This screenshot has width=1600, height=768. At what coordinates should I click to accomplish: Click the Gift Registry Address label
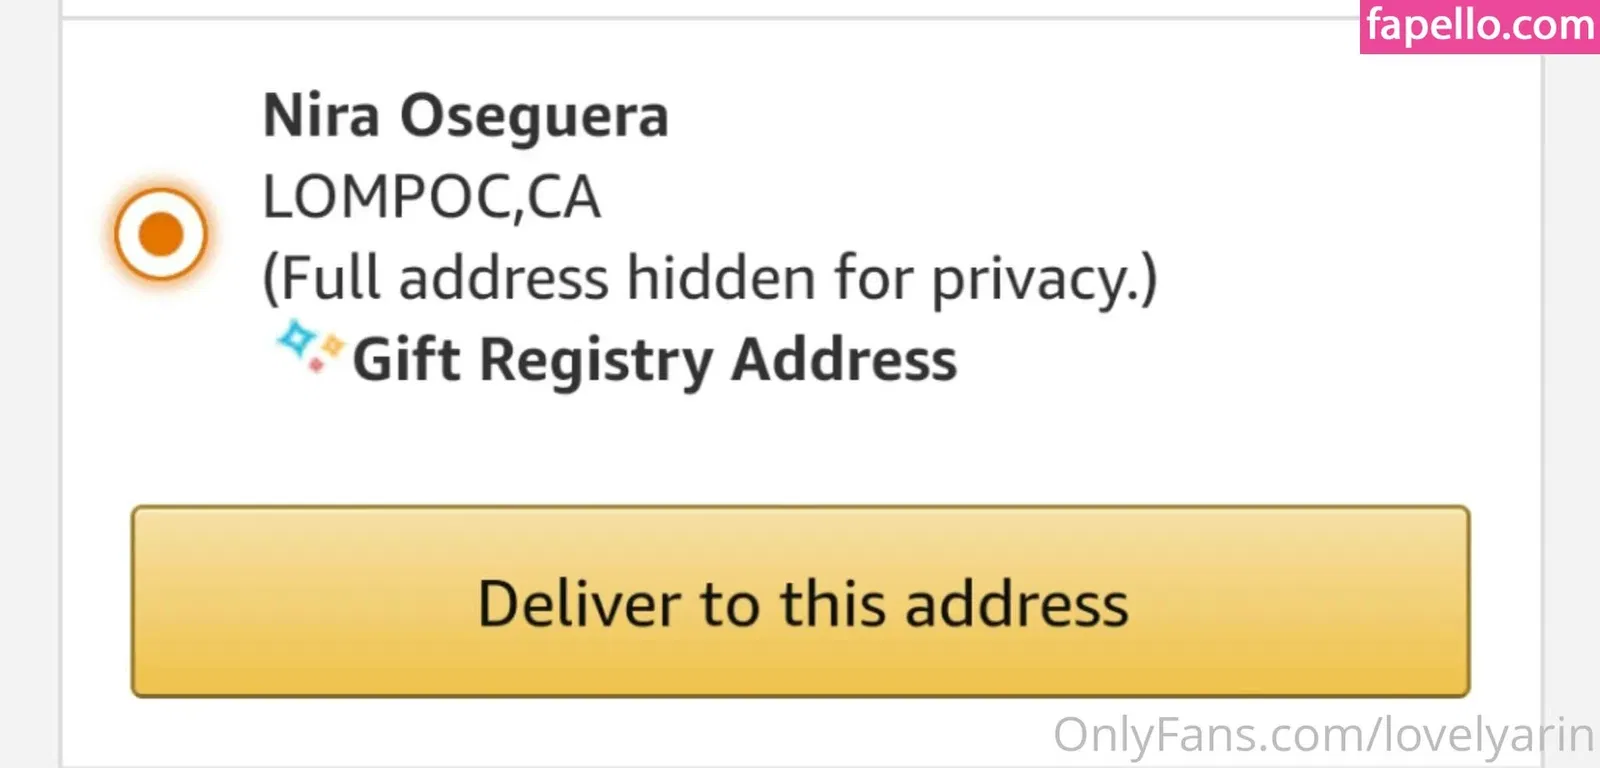tap(654, 360)
